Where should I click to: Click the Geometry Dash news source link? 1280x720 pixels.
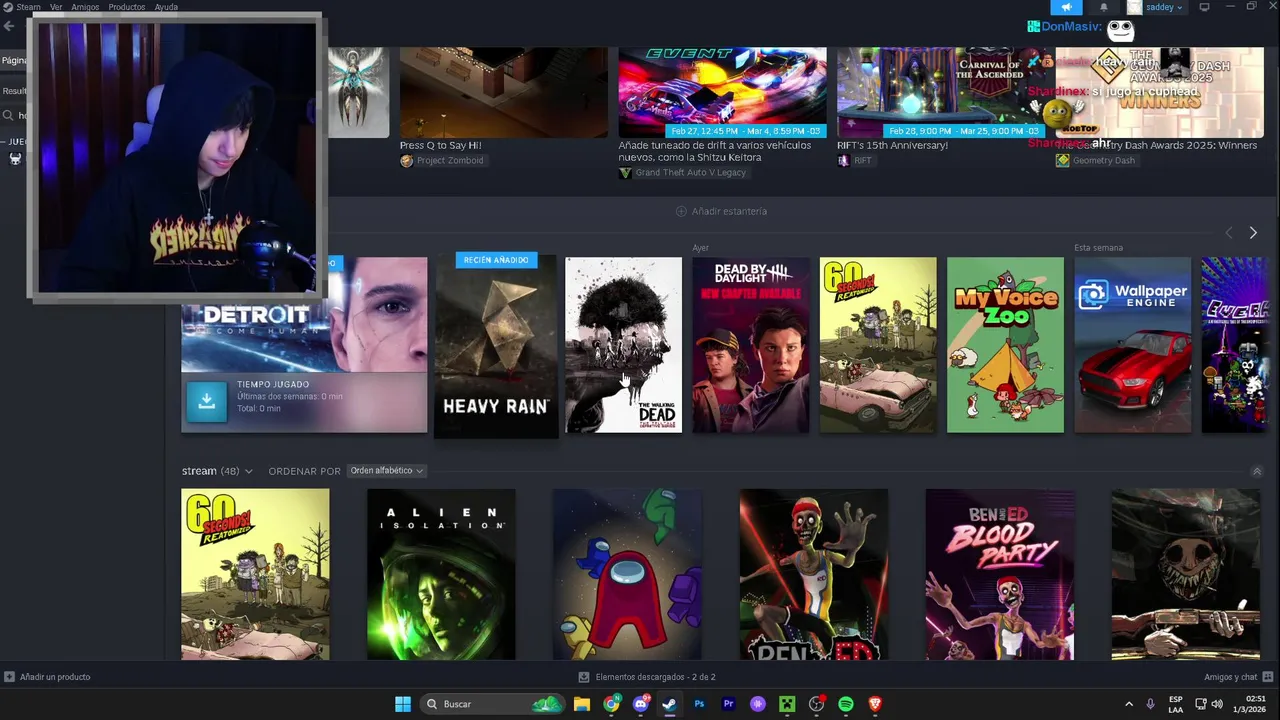(1096, 161)
